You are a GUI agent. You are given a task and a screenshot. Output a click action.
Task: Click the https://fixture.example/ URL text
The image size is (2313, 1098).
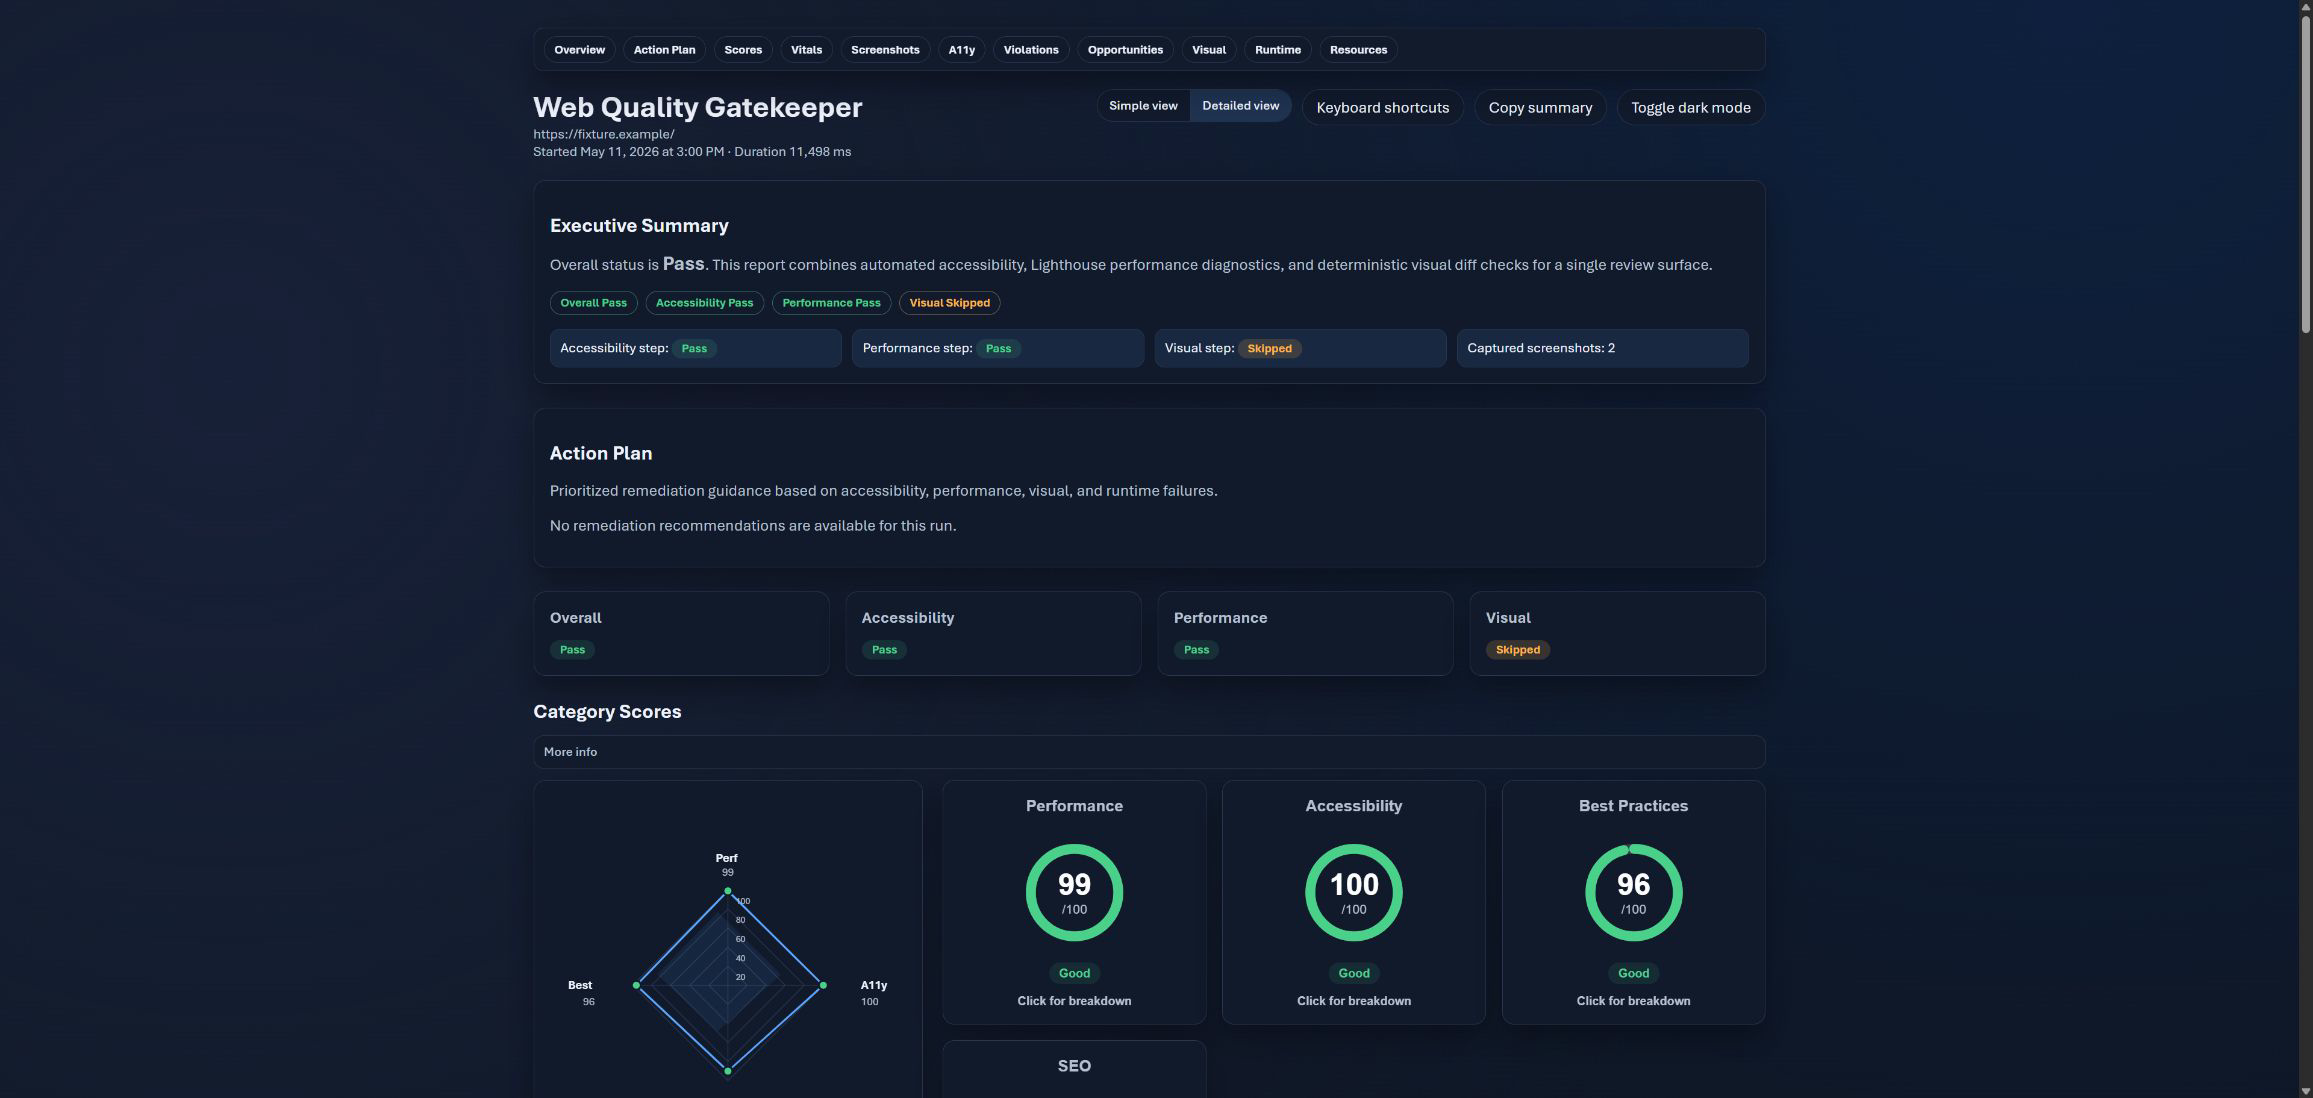click(603, 134)
